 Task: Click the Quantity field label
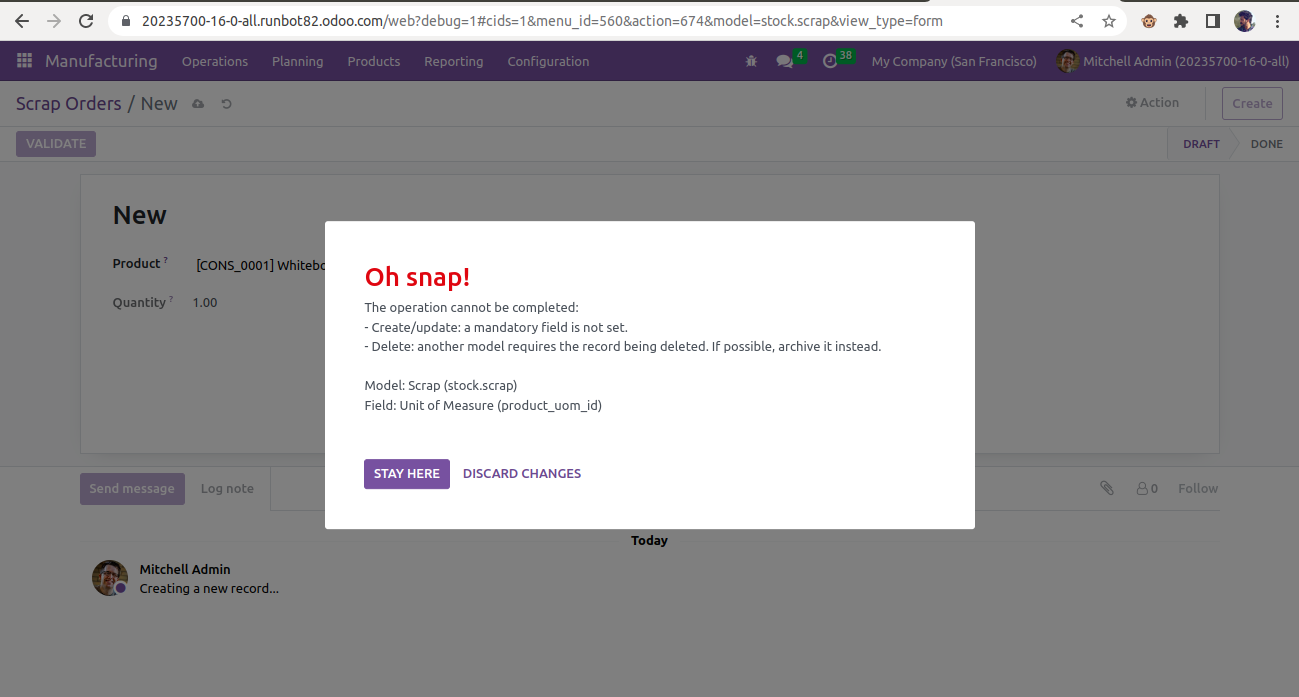point(139,302)
